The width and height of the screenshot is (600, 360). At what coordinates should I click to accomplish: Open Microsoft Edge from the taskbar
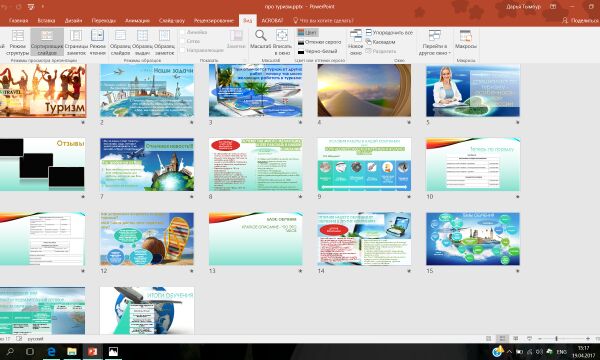[x=51, y=352]
